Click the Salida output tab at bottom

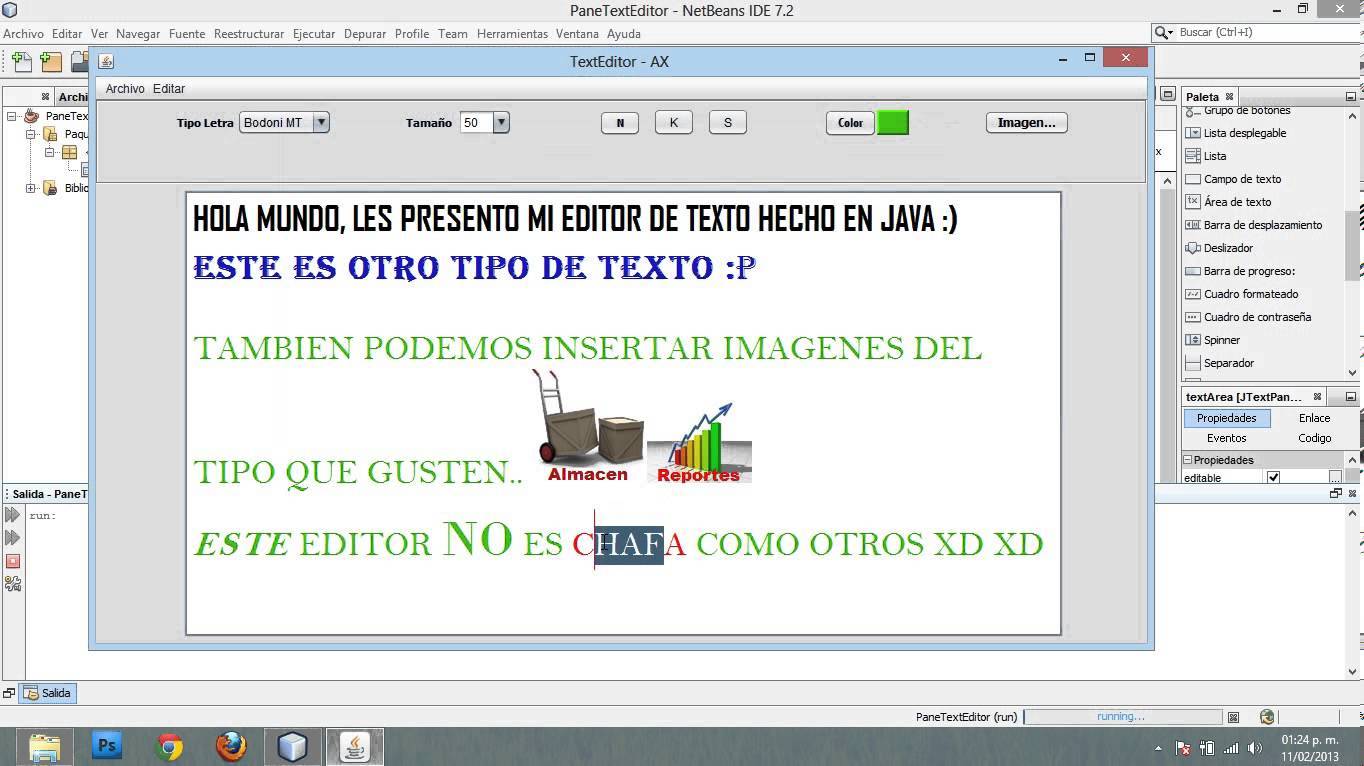49,693
